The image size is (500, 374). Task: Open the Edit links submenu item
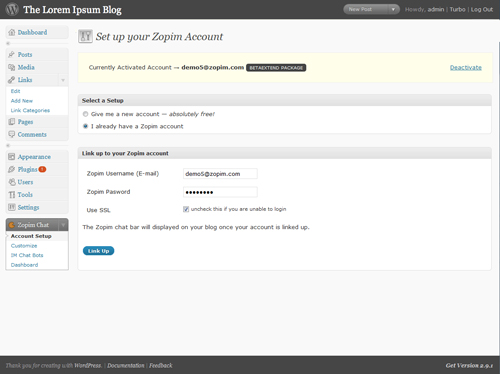15,91
